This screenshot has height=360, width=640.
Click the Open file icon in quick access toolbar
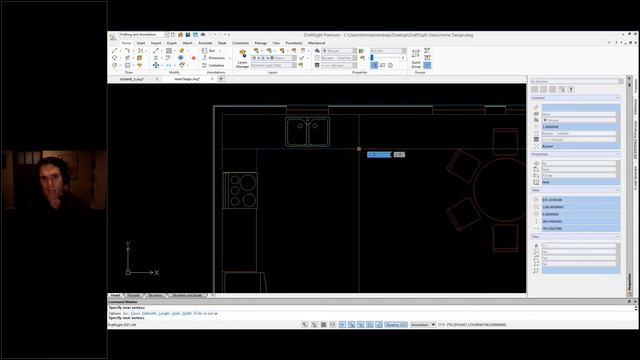(x=180, y=35)
